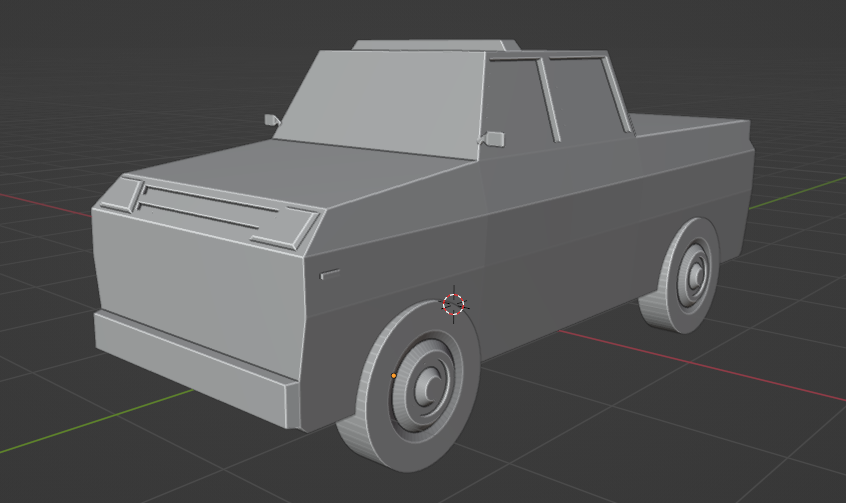Select the orange origin point on front wheel
The image size is (846, 503).
(x=394, y=376)
